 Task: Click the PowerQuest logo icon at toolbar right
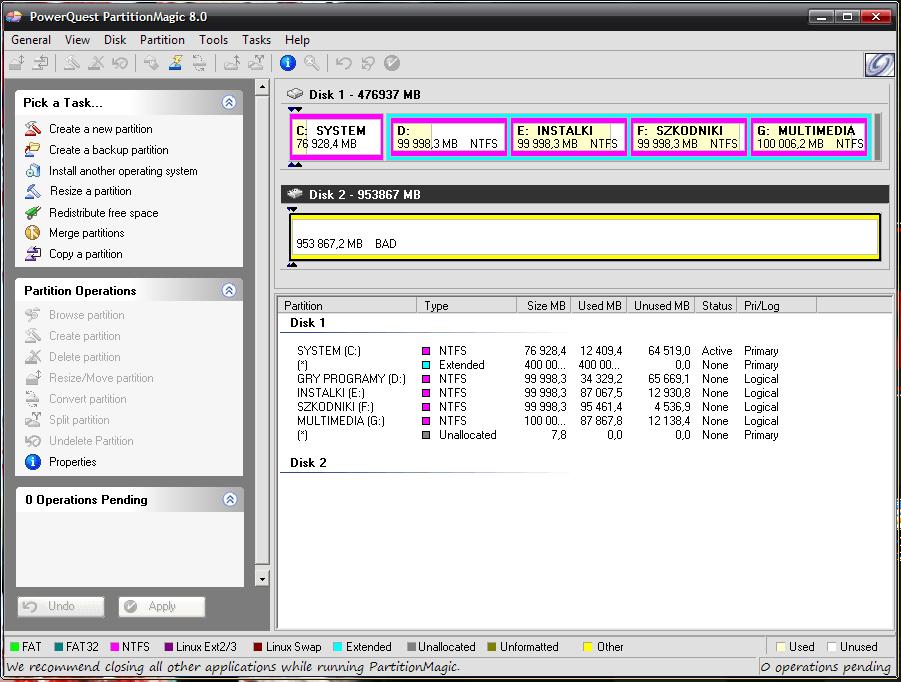[879, 64]
